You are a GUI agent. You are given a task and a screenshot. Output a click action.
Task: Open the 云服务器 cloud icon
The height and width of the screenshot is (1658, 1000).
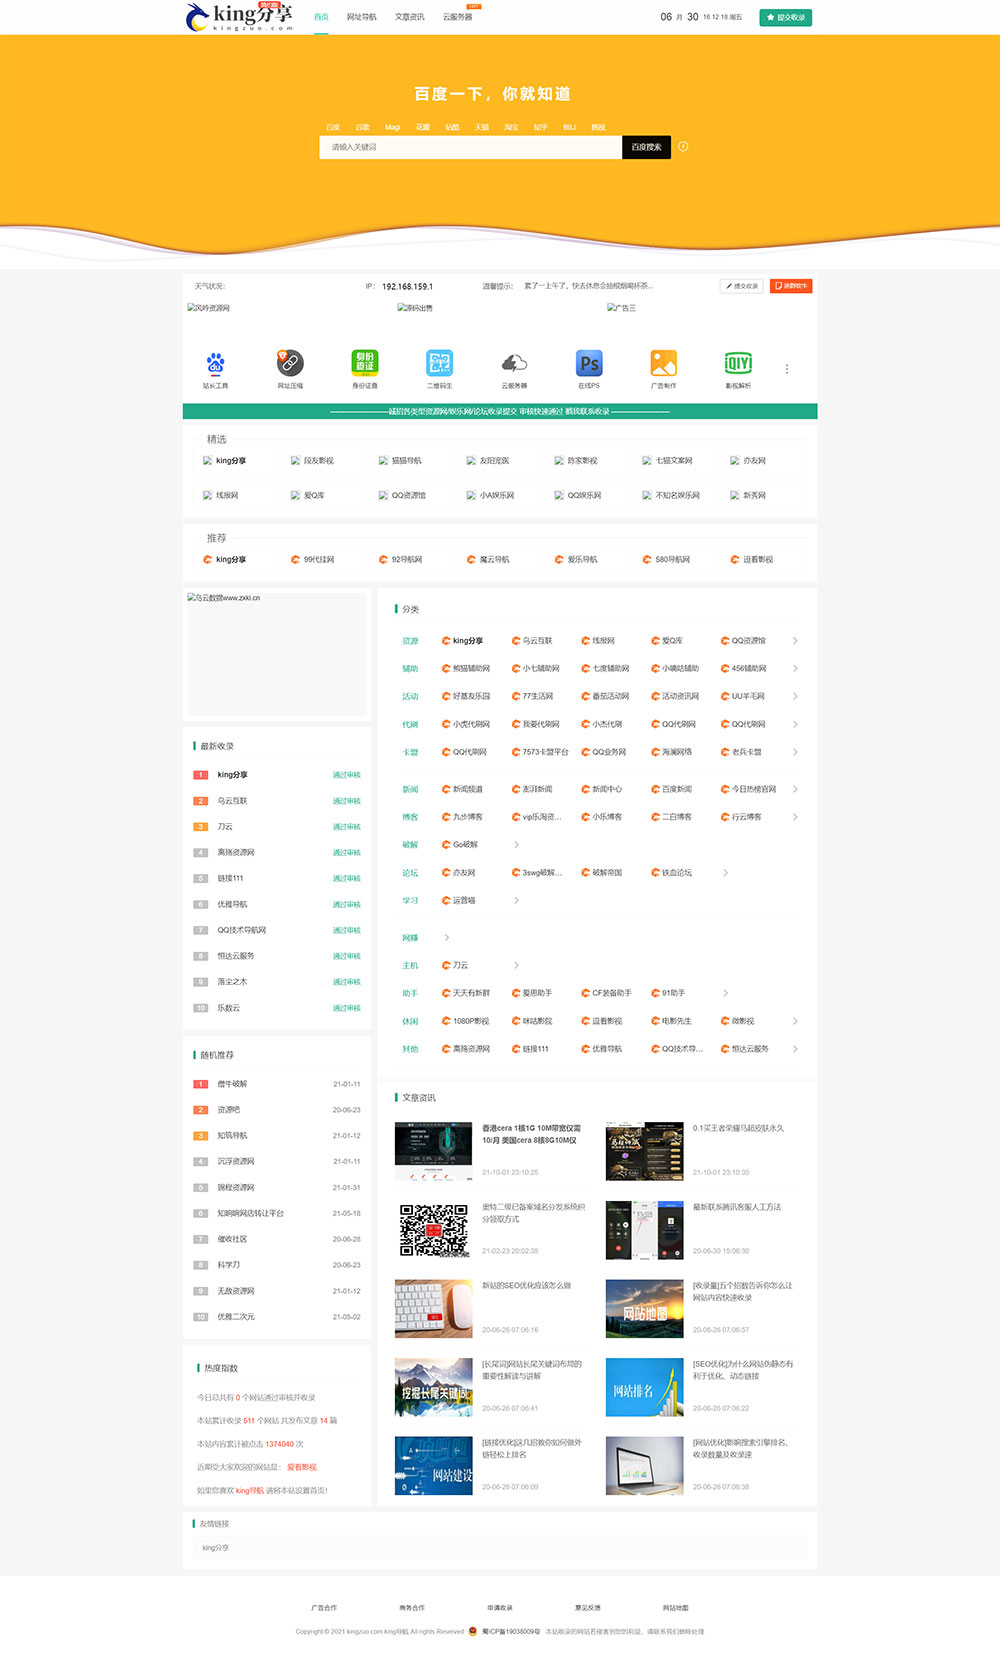click(514, 363)
